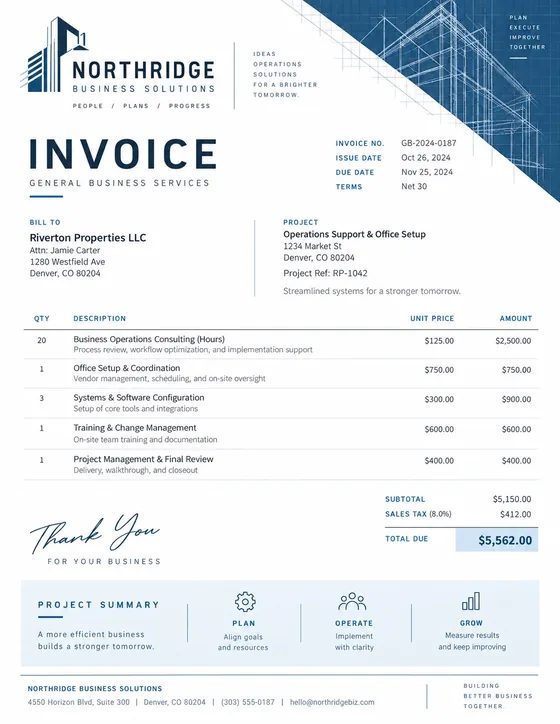Select the $400.00 amount for Project Management
The image size is (560, 724).
click(516, 461)
